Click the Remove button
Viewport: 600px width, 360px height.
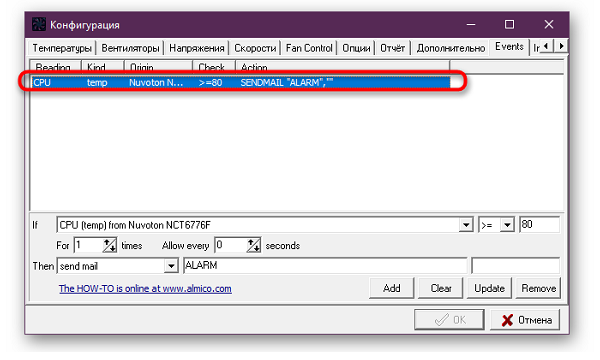(538, 288)
